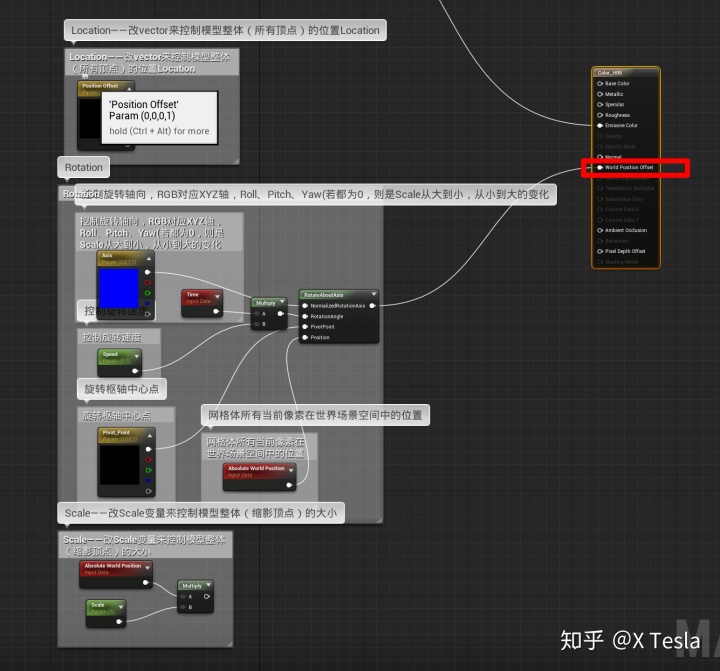Expand the RotateAboutAxis node arrow
The image size is (720, 671).
click(x=374, y=293)
